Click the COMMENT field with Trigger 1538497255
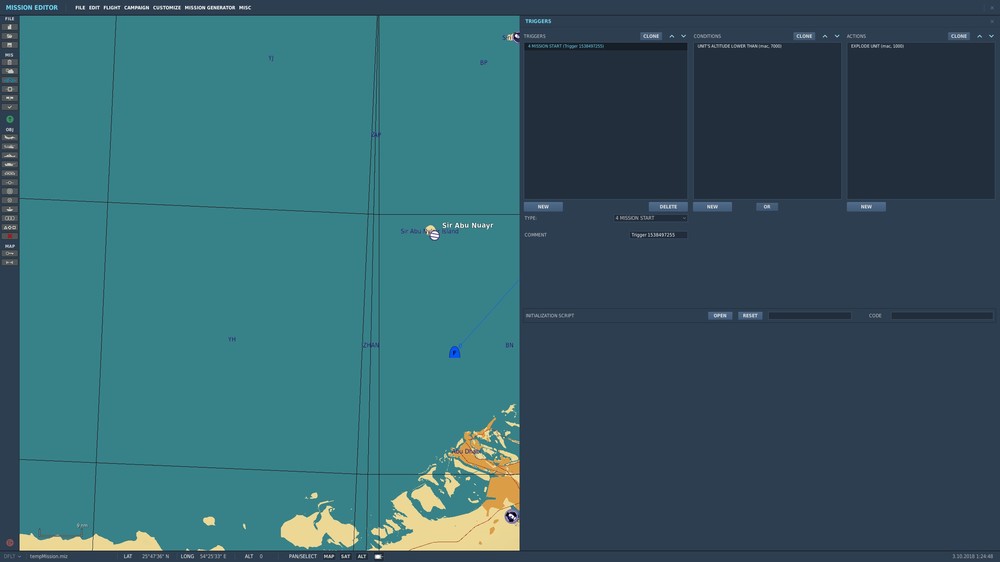This screenshot has height=562, width=1000. tap(658, 235)
